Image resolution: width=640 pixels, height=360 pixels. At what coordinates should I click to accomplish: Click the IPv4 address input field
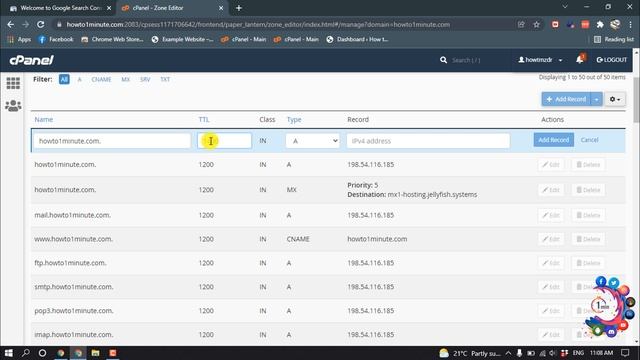click(x=428, y=141)
